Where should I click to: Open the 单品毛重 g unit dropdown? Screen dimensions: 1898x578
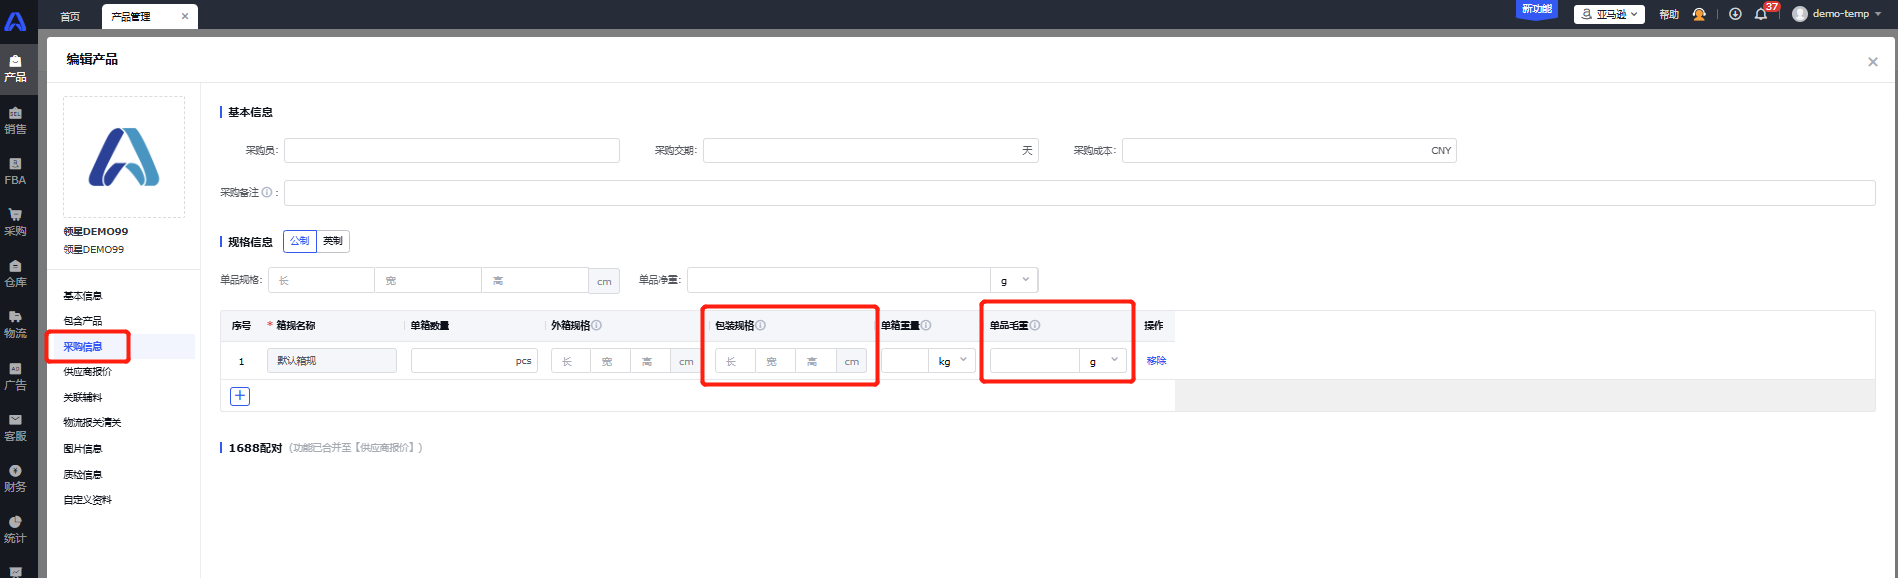tap(1103, 361)
